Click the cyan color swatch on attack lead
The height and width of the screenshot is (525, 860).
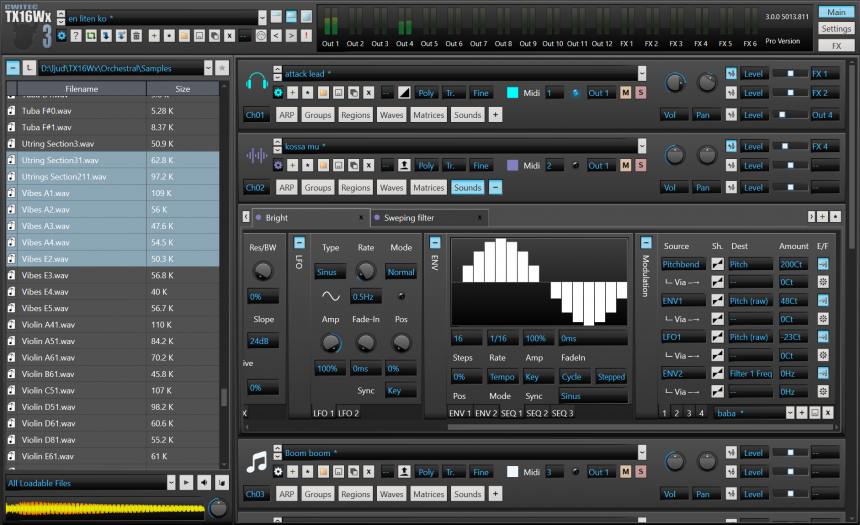click(512, 93)
